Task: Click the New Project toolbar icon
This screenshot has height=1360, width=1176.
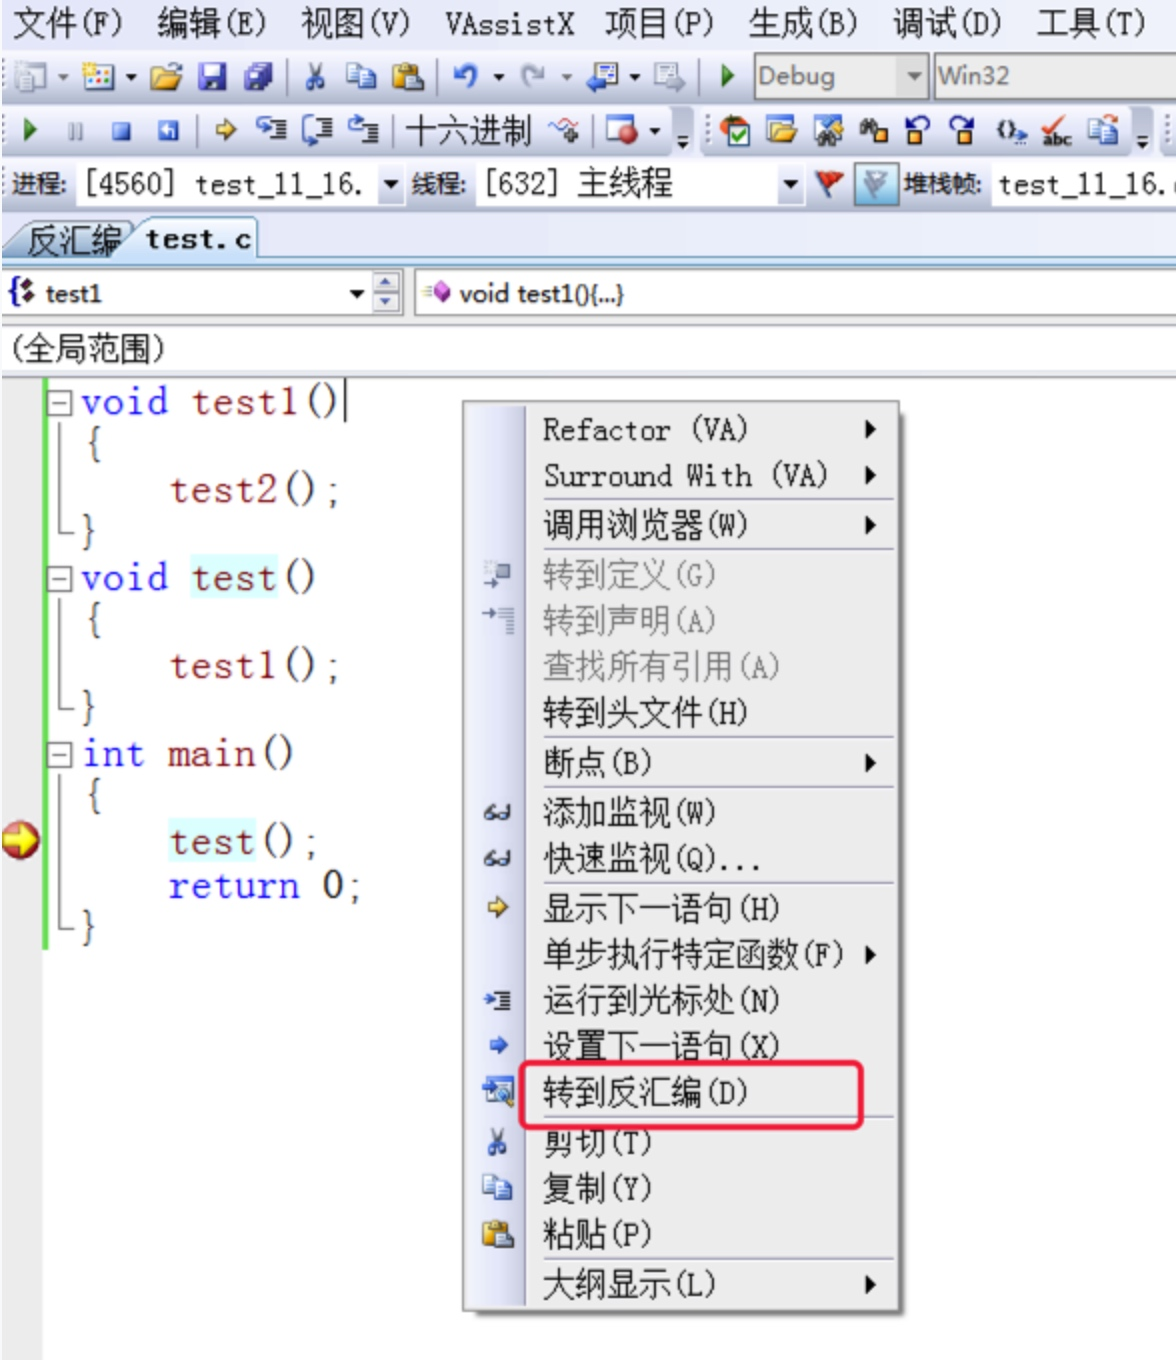Action: pos(33,76)
